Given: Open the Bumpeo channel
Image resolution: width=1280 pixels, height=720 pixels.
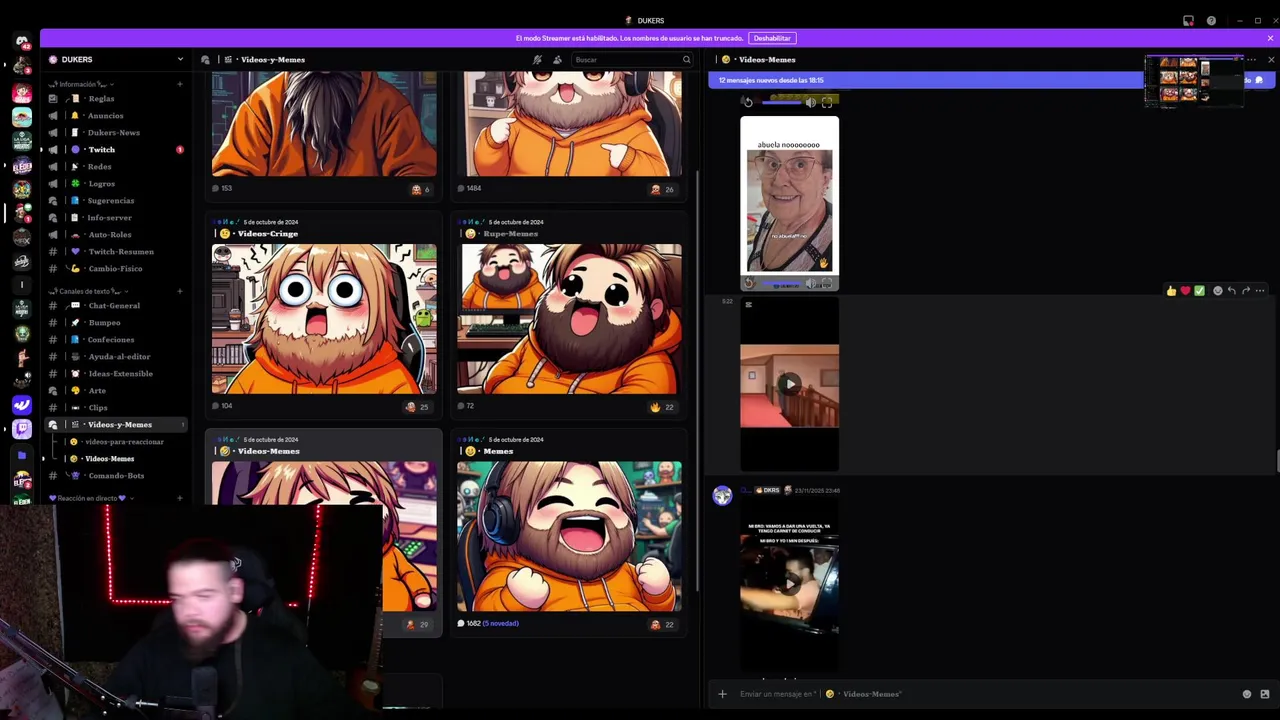Looking at the screenshot, I should coord(116,322).
